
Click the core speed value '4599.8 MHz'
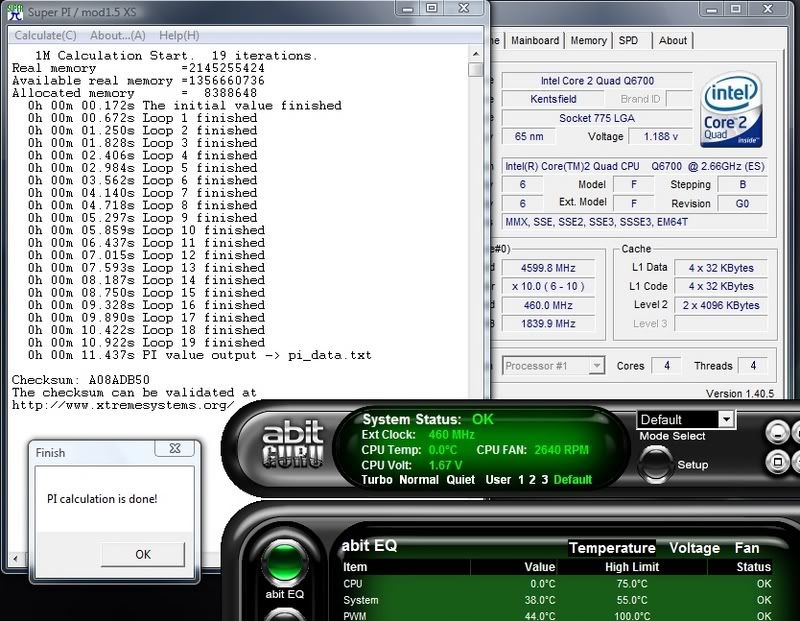(548, 268)
